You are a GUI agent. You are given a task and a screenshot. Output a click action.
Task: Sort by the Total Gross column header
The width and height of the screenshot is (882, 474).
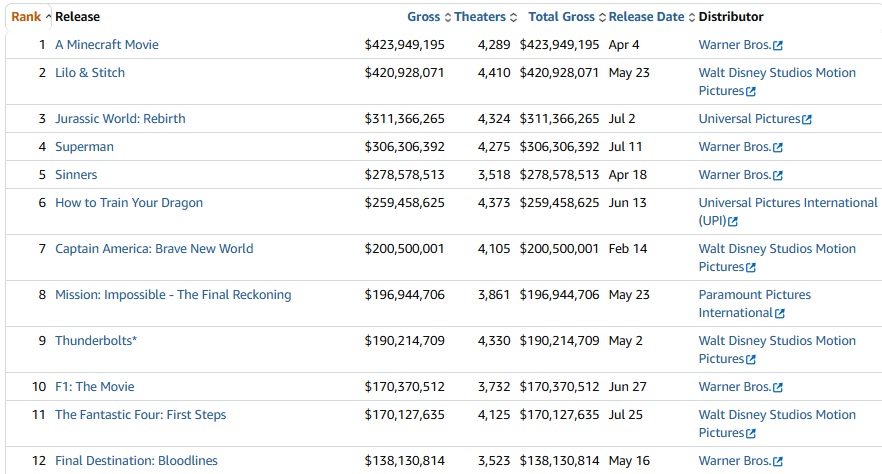click(566, 17)
